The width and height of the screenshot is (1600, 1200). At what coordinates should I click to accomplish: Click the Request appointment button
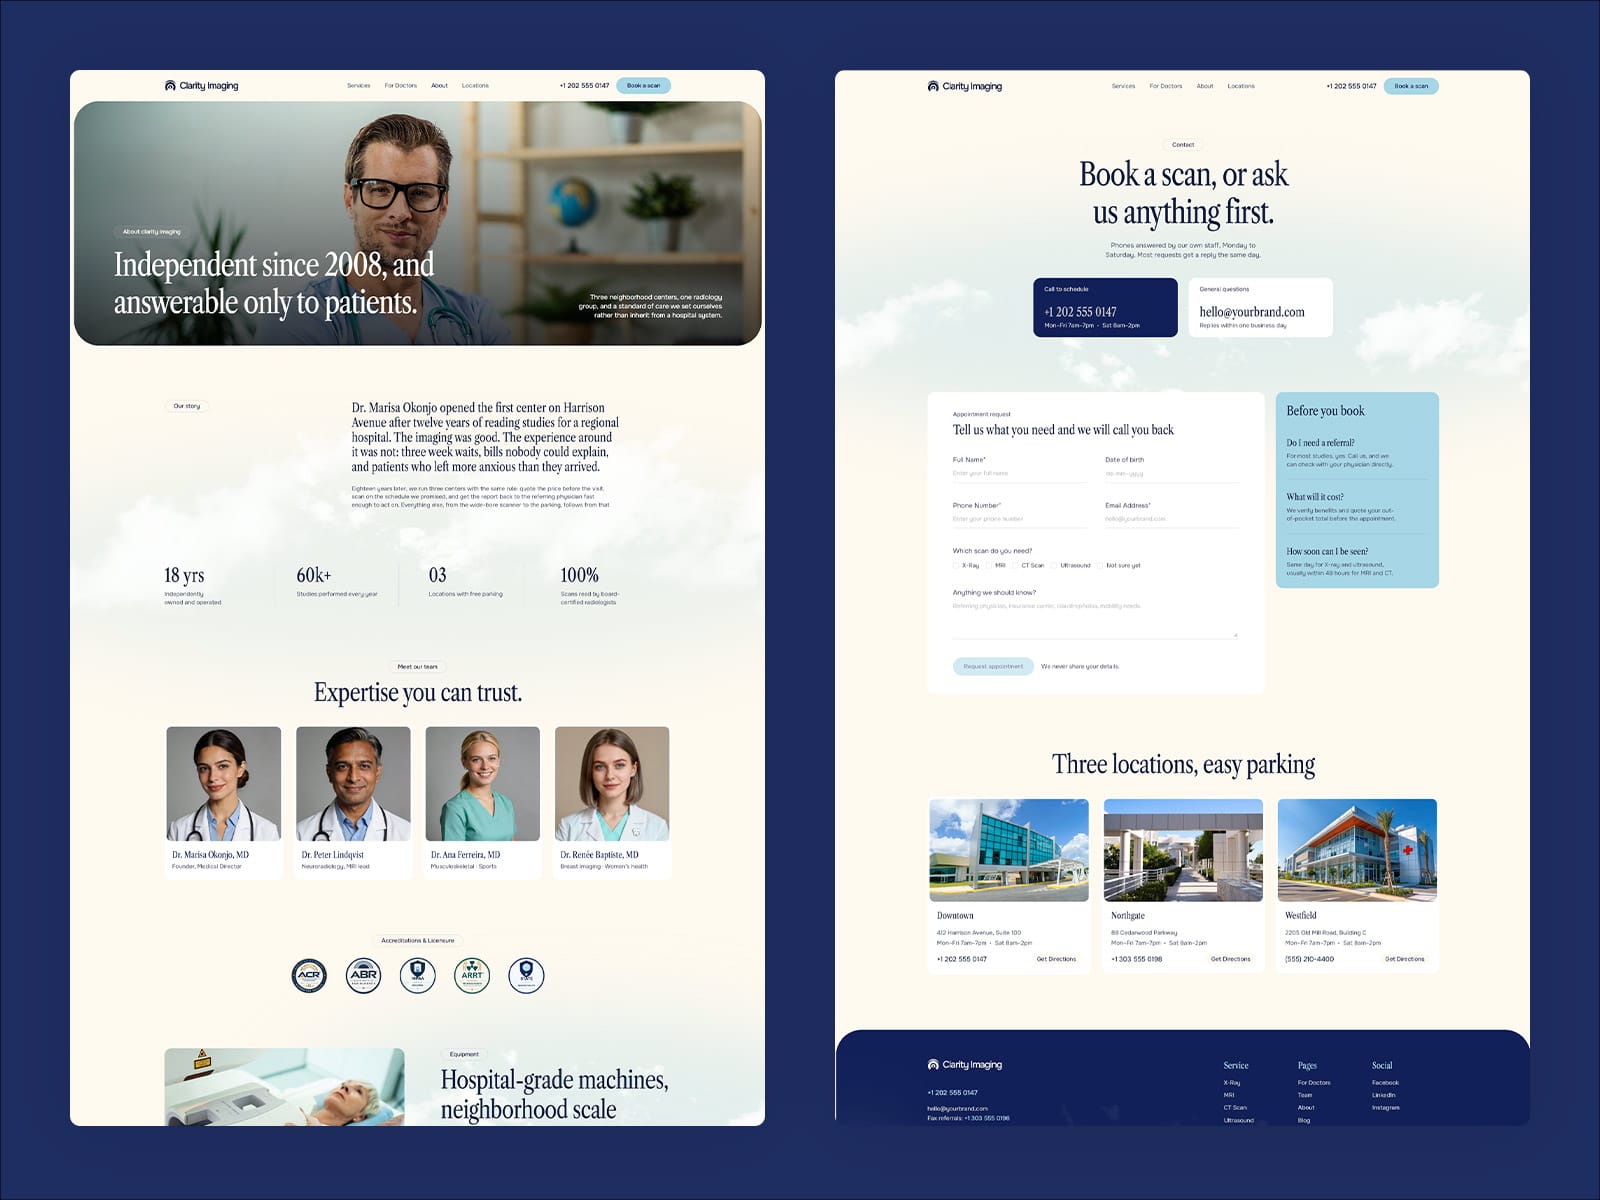[x=993, y=666]
